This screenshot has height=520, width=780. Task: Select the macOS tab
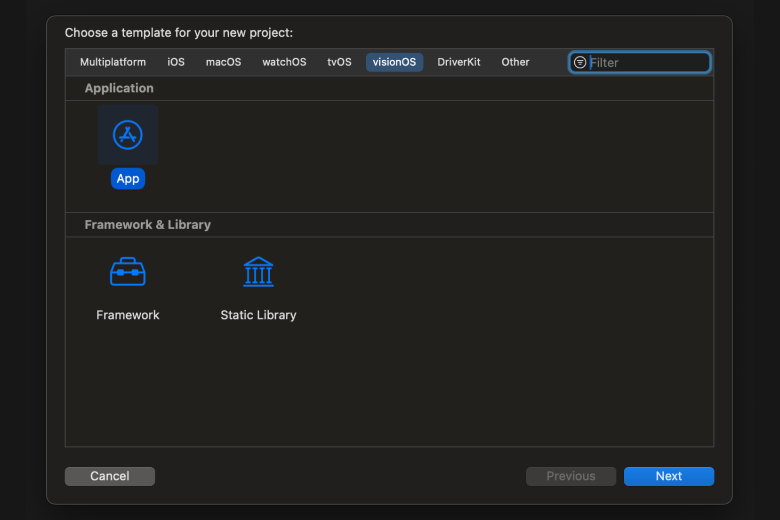[223, 62]
